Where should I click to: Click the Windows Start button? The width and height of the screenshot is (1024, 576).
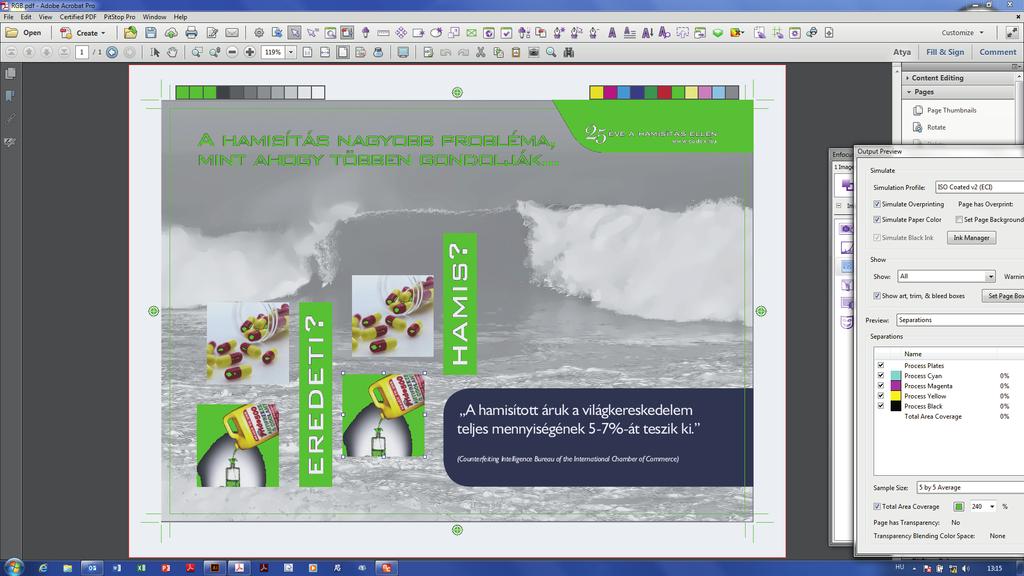click(x=13, y=568)
